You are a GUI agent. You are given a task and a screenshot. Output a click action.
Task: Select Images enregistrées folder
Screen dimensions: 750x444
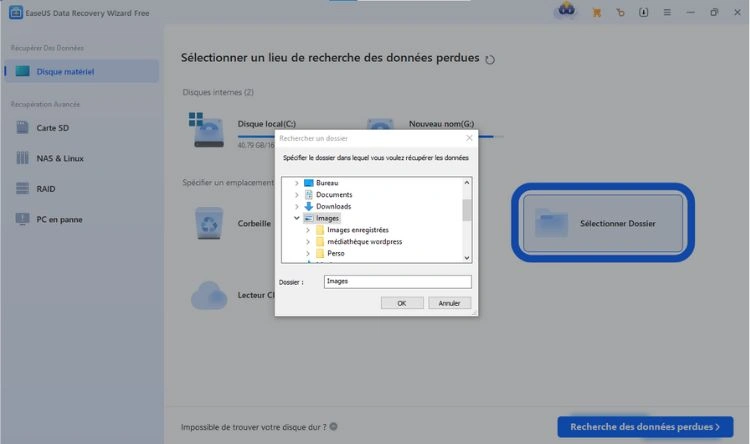coord(358,230)
